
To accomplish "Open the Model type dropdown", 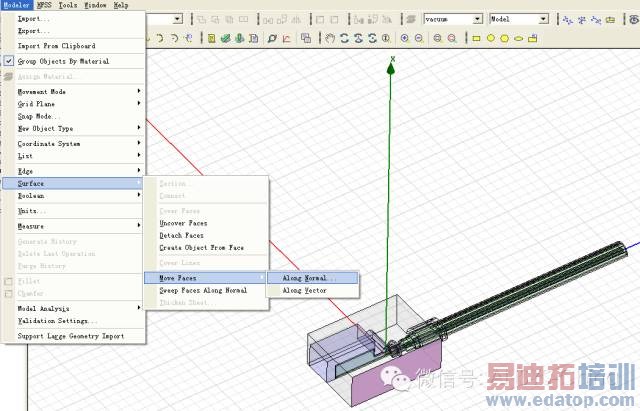I will point(543,19).
